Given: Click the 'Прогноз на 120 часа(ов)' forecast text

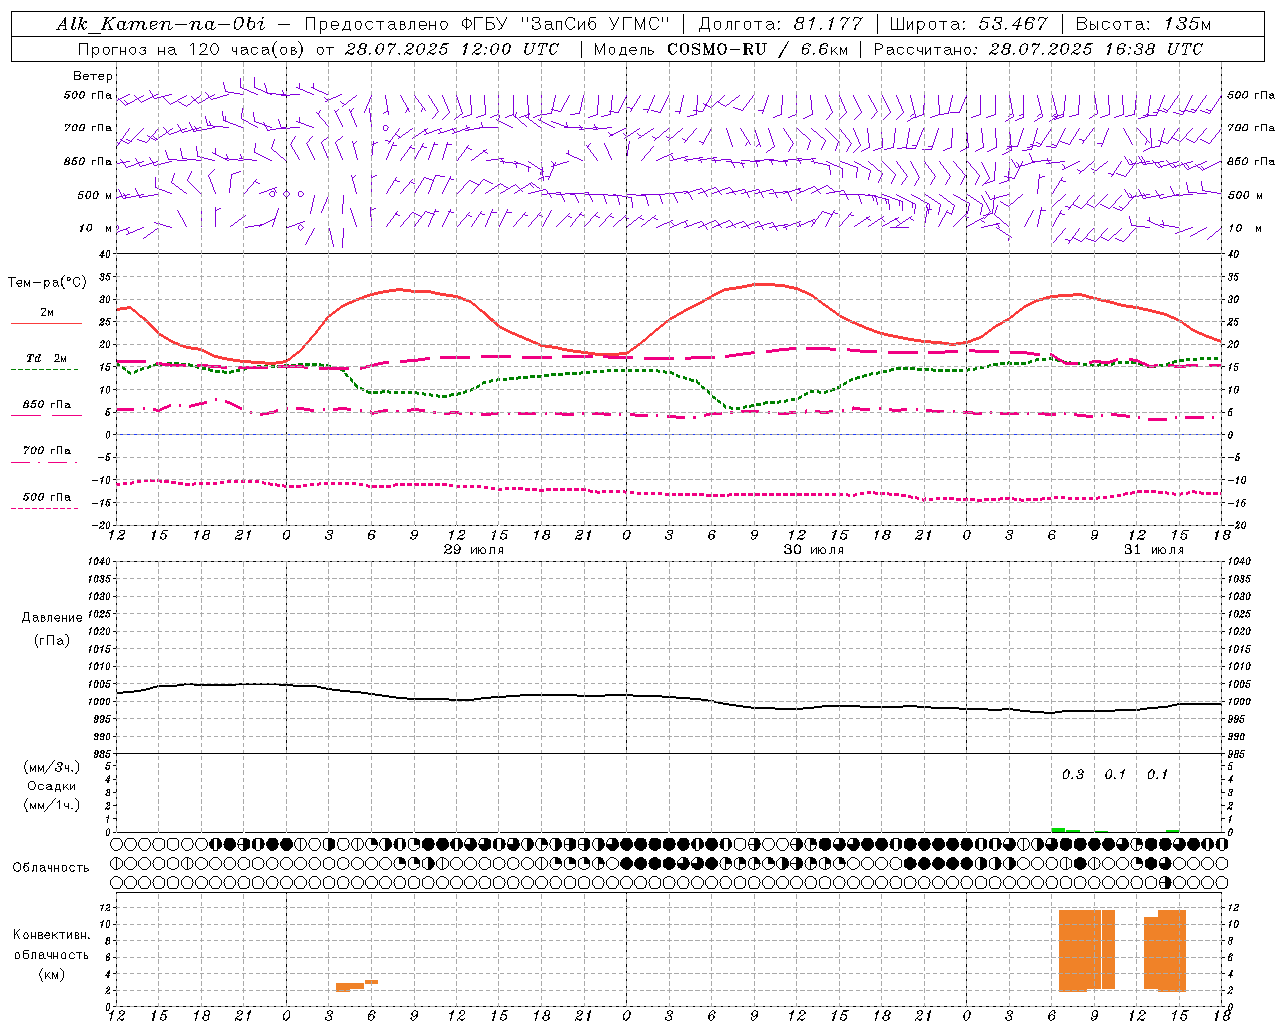Looking at the screenshot, I should tap(192, 49).
